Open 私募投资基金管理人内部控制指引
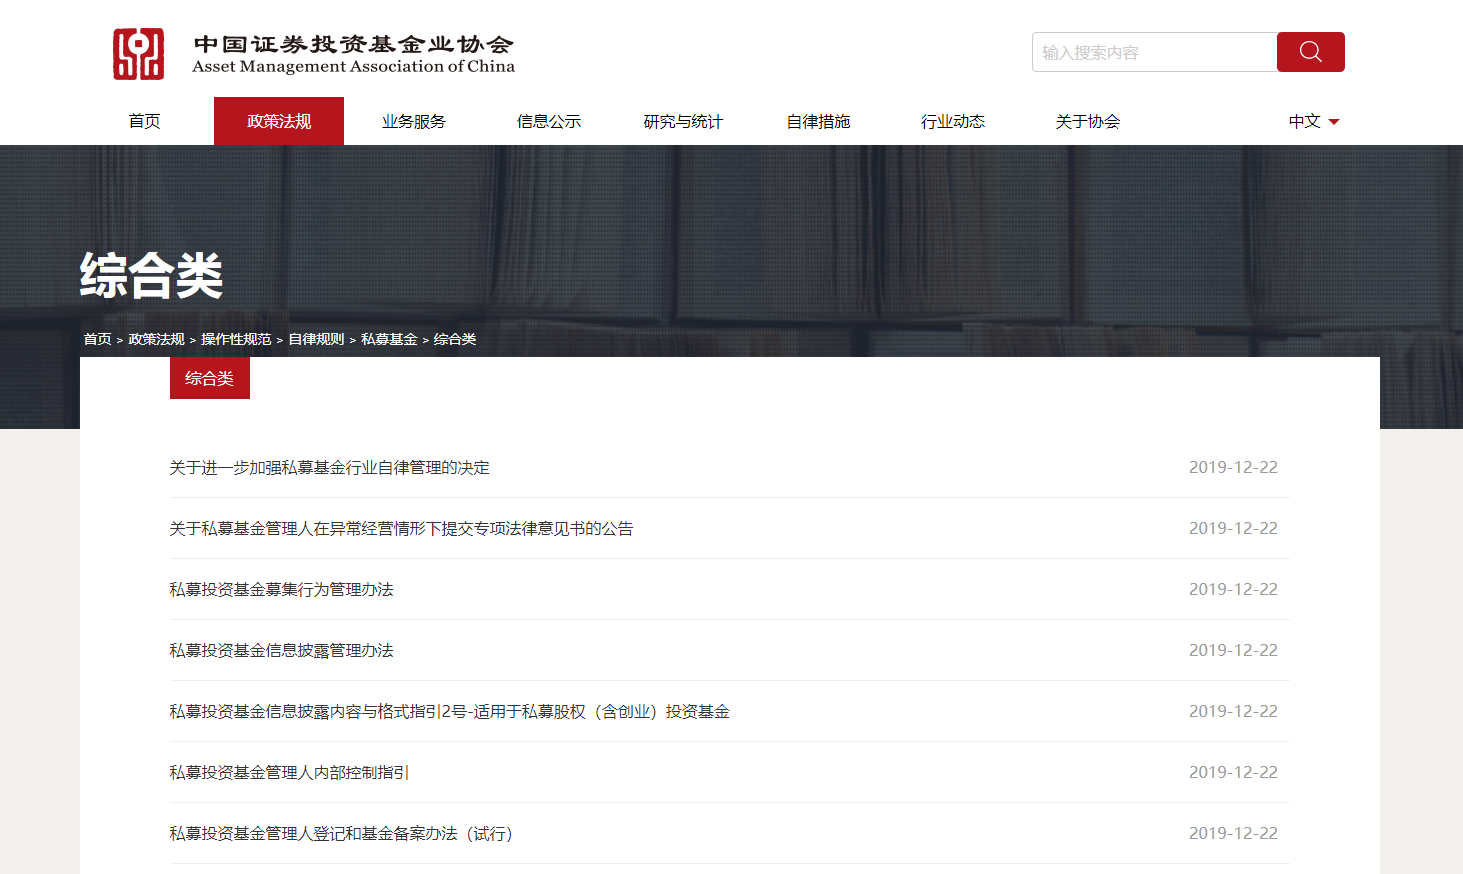This screenshot has height=874, width=1463. tap(287, 772)
